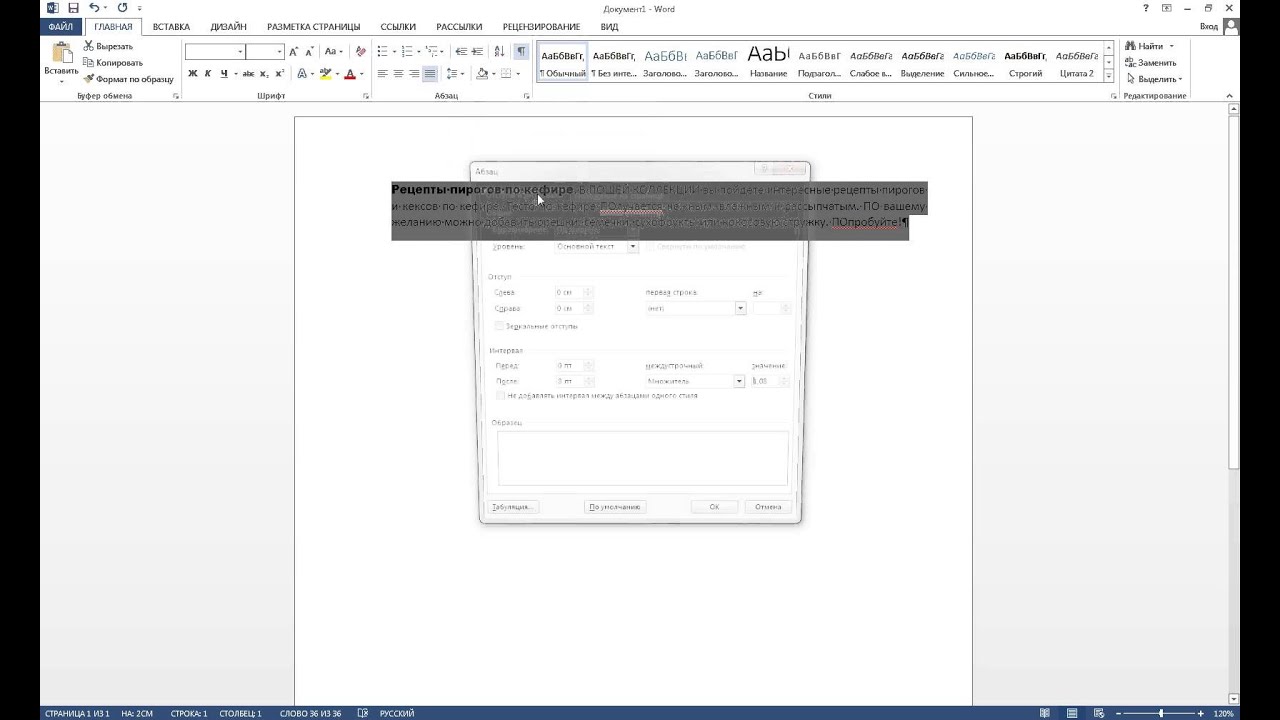Open Табуляция settings button

click(x=512, y=507)
